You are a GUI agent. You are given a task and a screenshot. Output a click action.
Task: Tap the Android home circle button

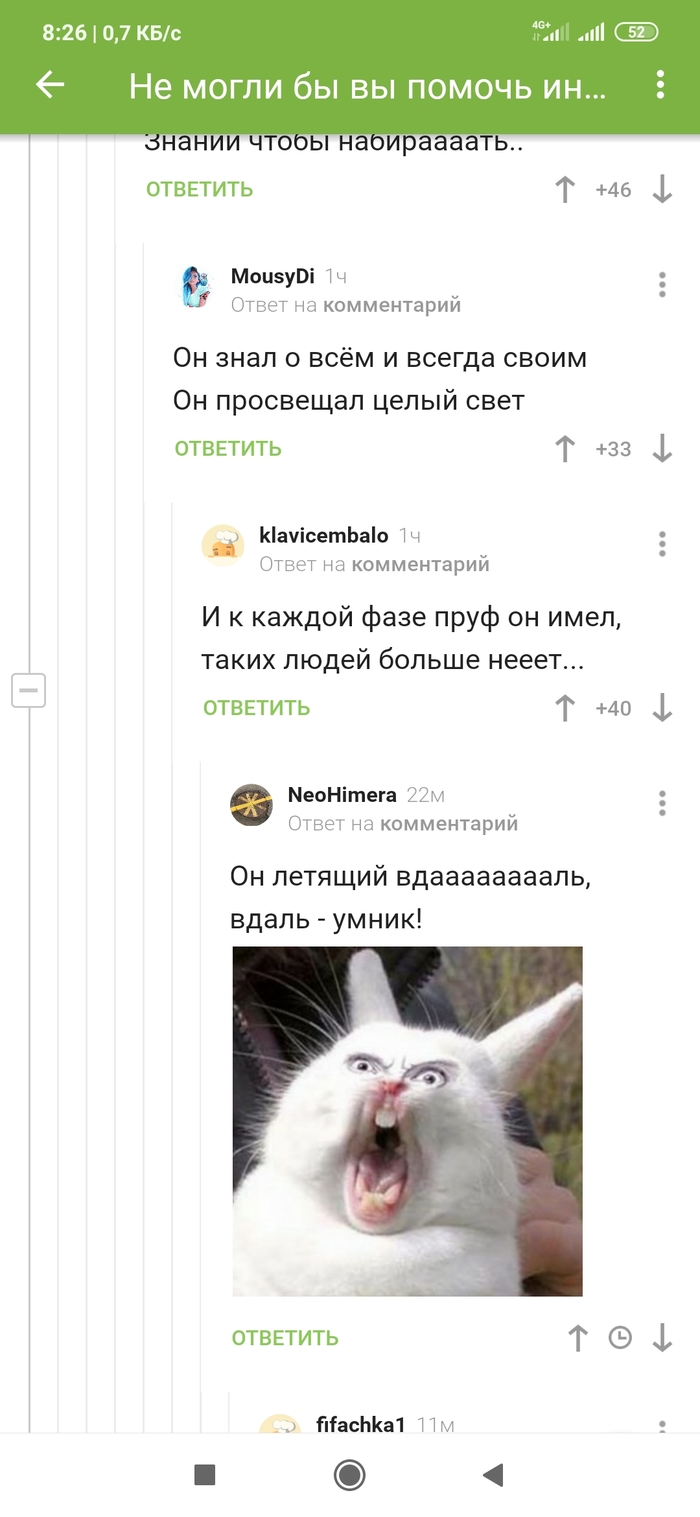[349, 1475]
